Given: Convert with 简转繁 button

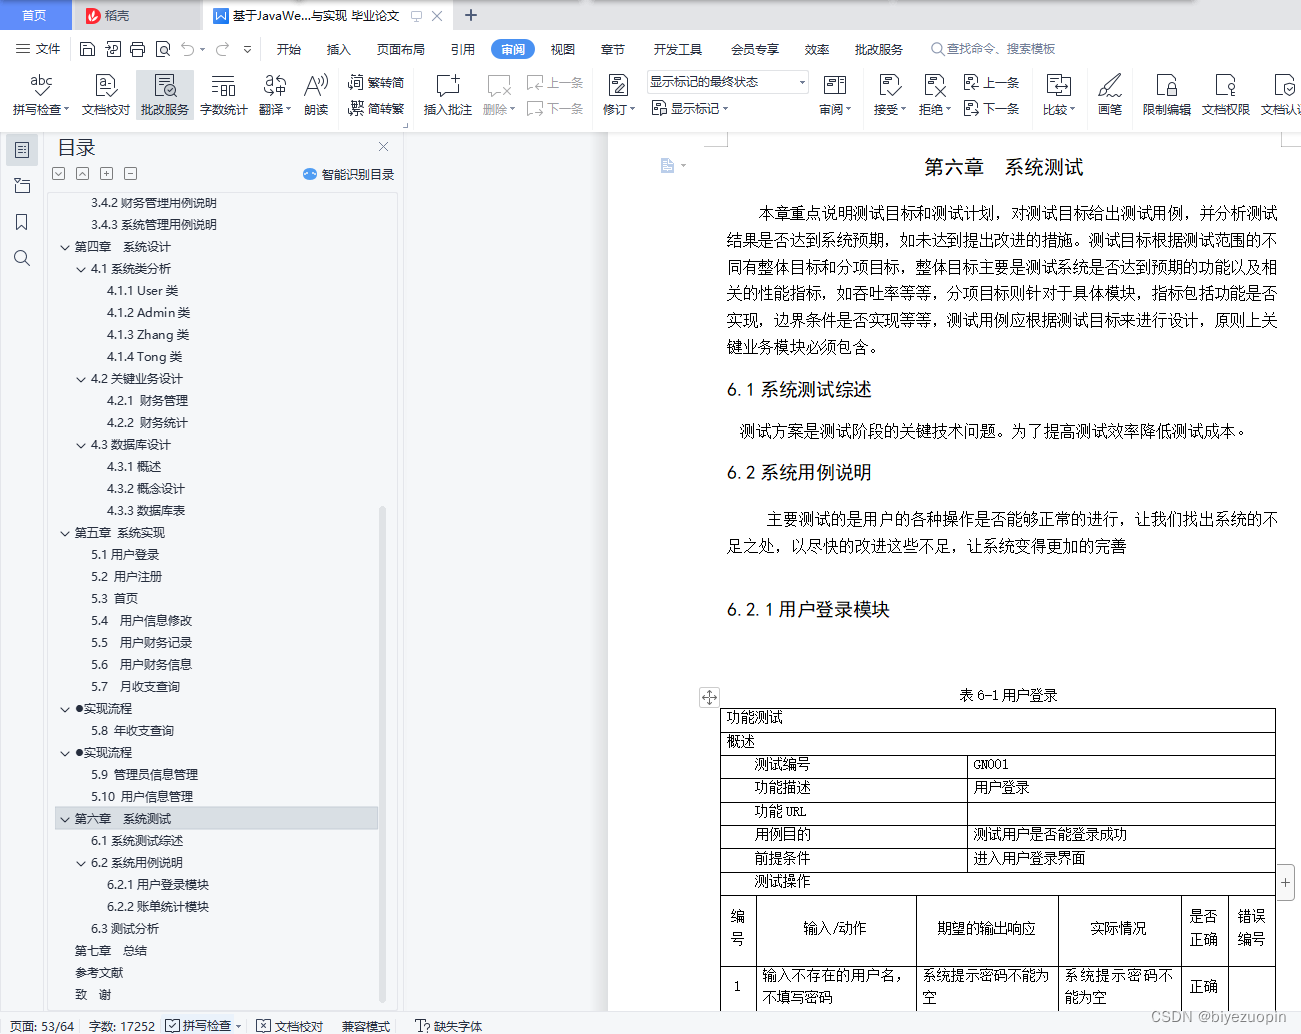Looking at the screenshot, I should [376, 108].
